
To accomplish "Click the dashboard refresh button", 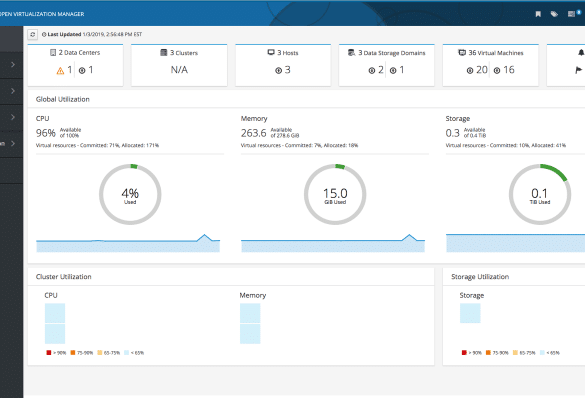I will [32, 34].
